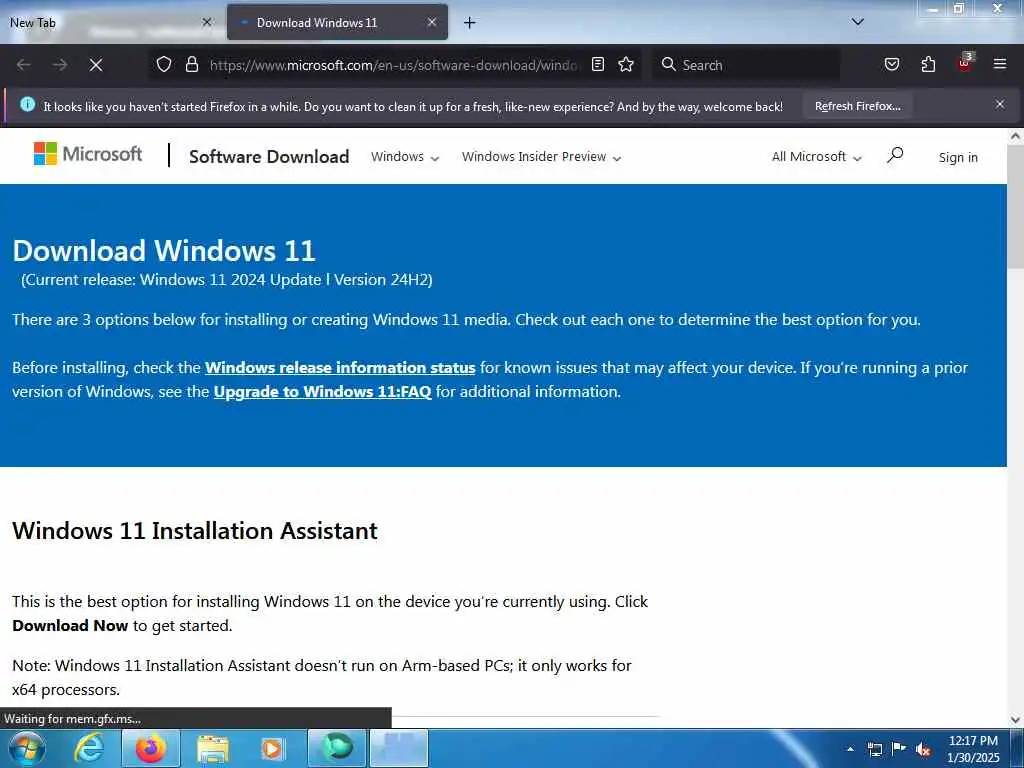Open Windows release information status link
The image size is (1024, 768).
point(340,368)
